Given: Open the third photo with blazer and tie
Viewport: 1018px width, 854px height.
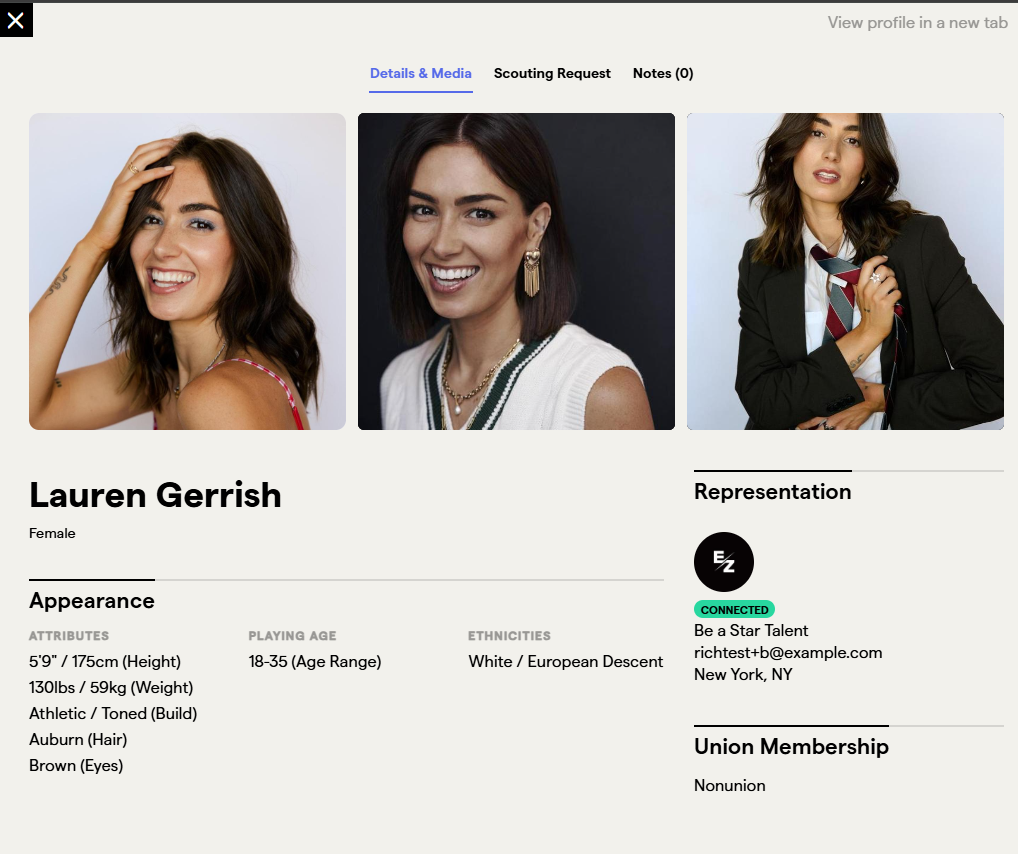Looking at the screenshot, I should (845, 271).
